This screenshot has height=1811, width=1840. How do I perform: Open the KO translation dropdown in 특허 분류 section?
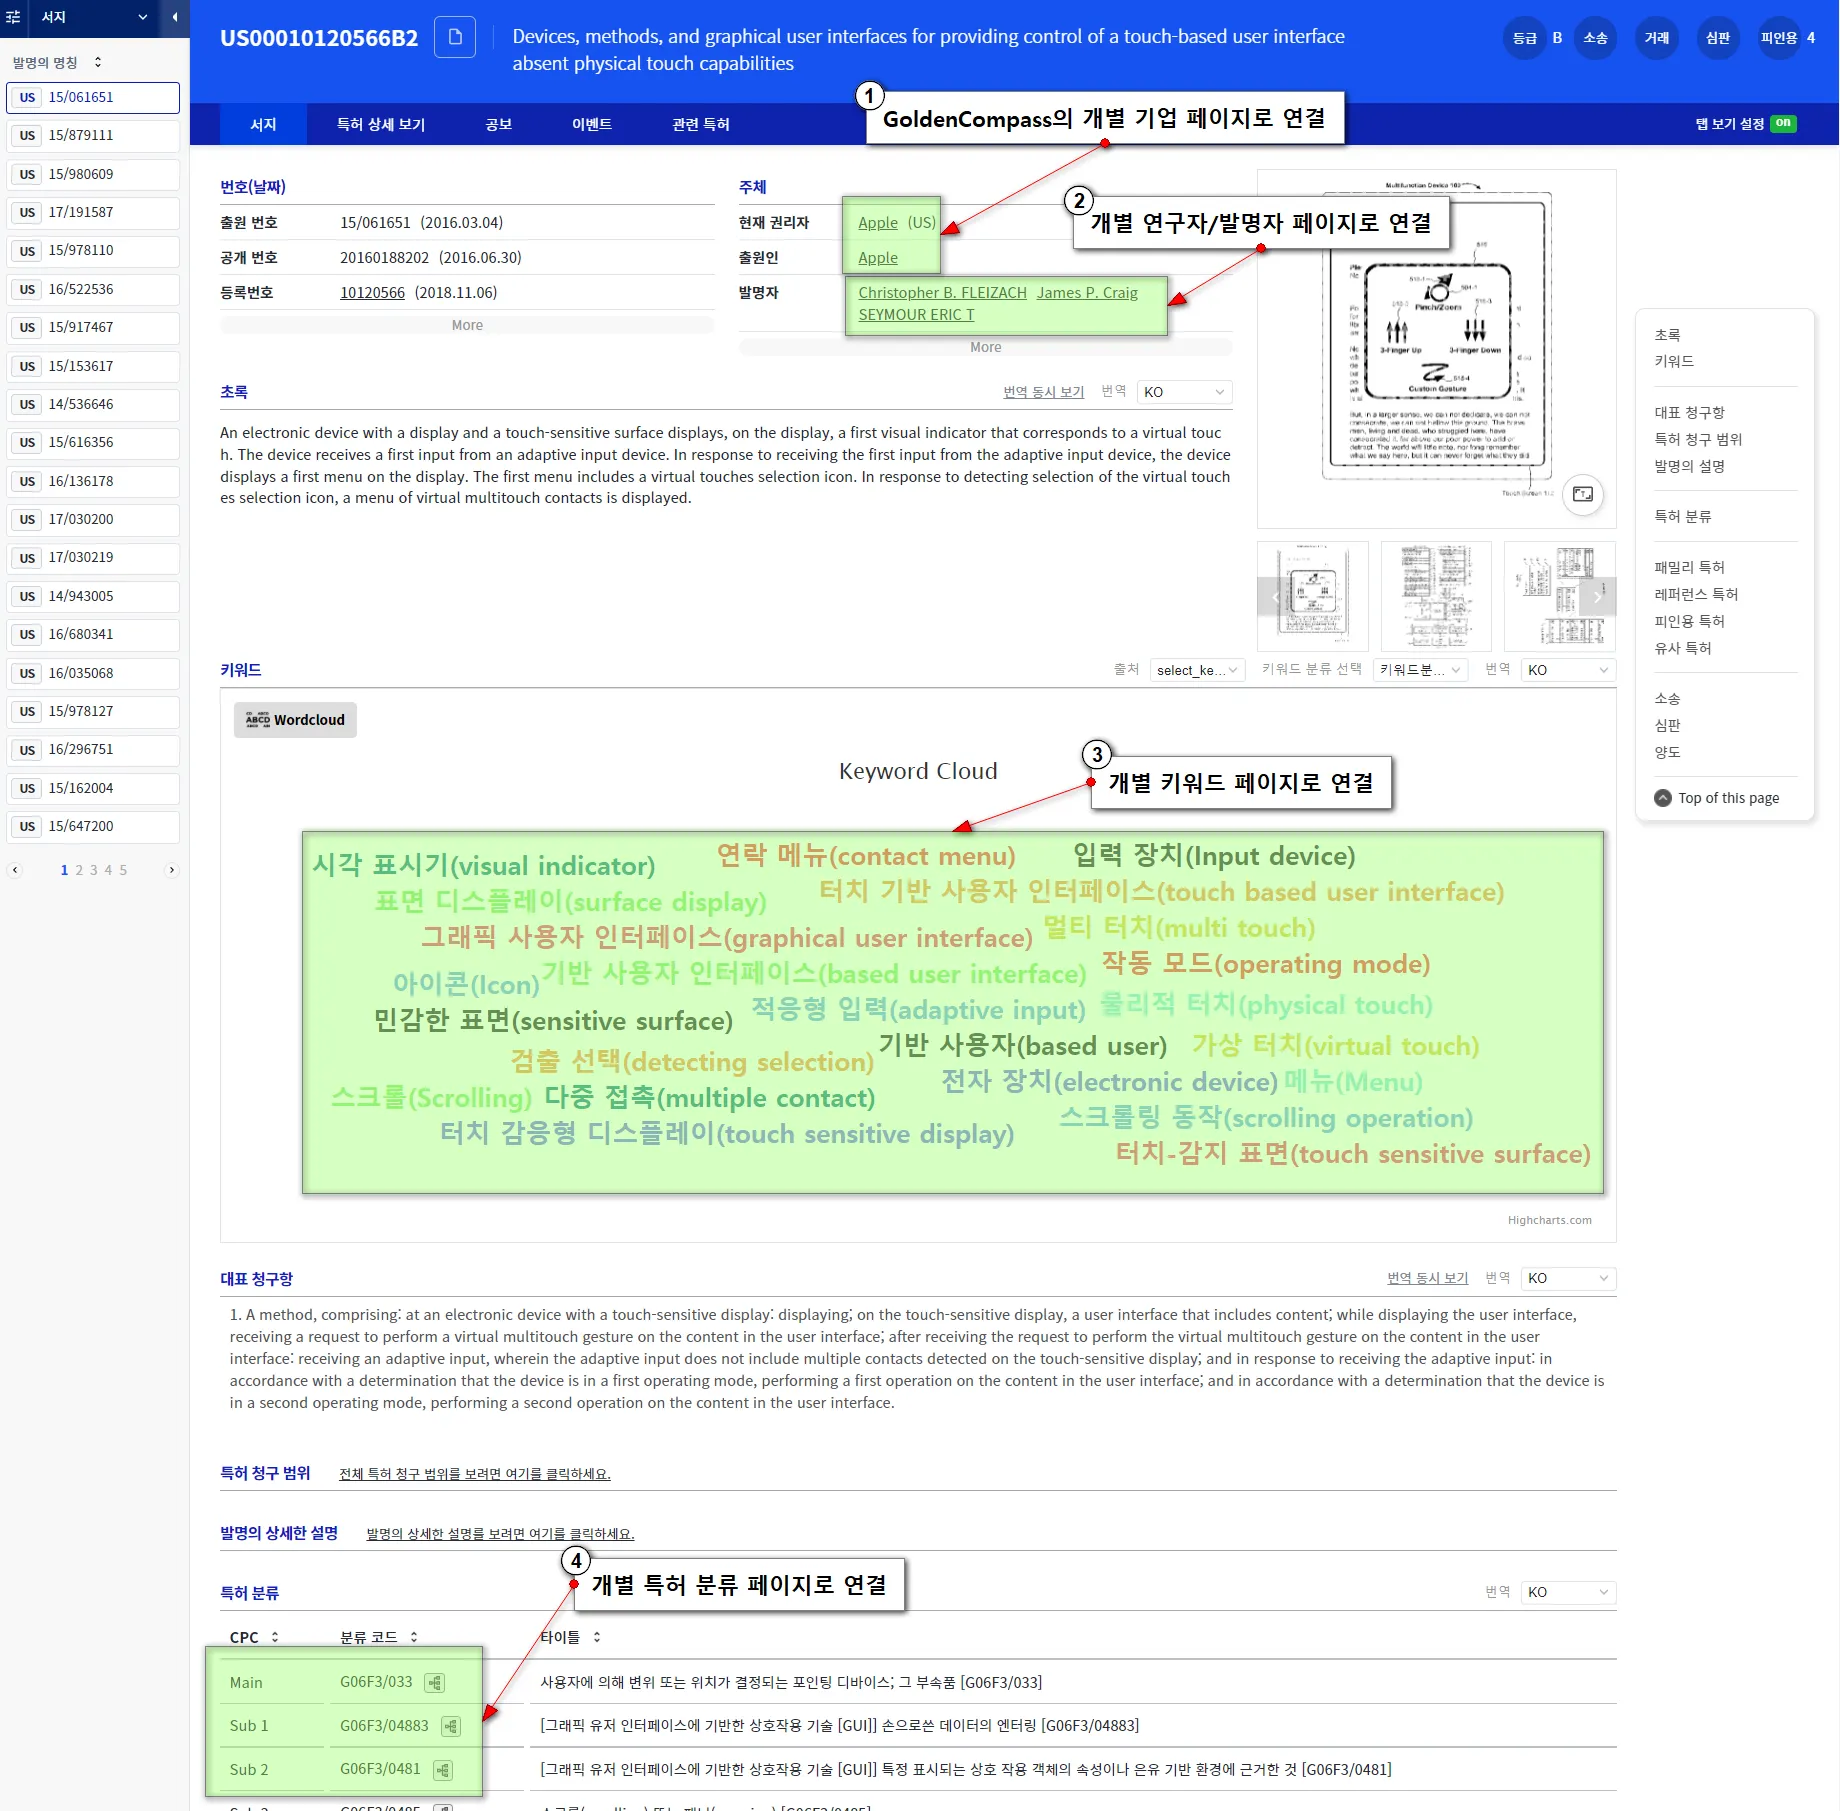1568,1592
